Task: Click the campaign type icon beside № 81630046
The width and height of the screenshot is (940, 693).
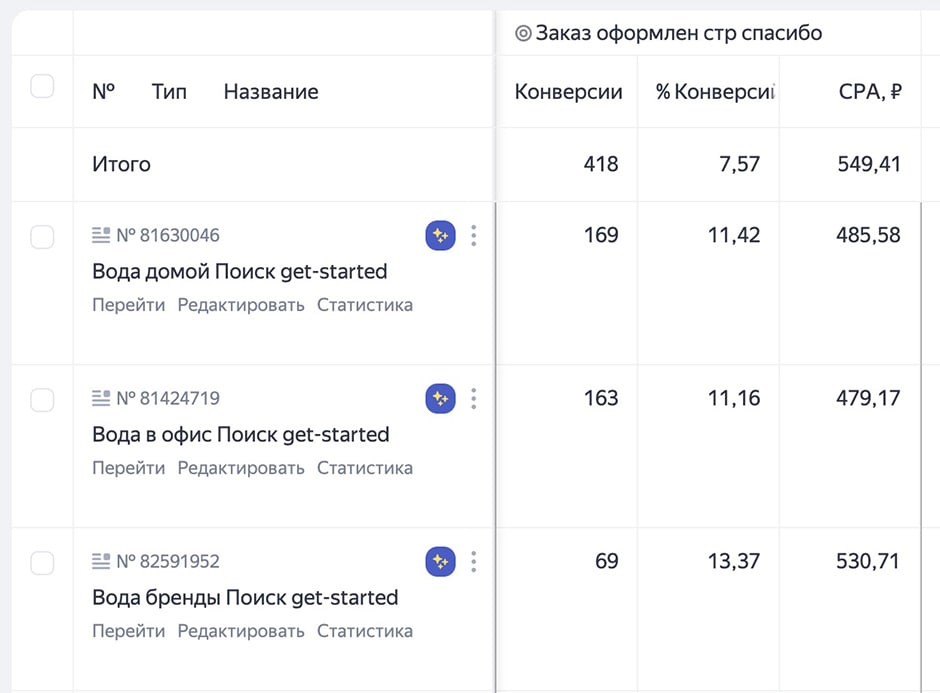Action: 101,234
